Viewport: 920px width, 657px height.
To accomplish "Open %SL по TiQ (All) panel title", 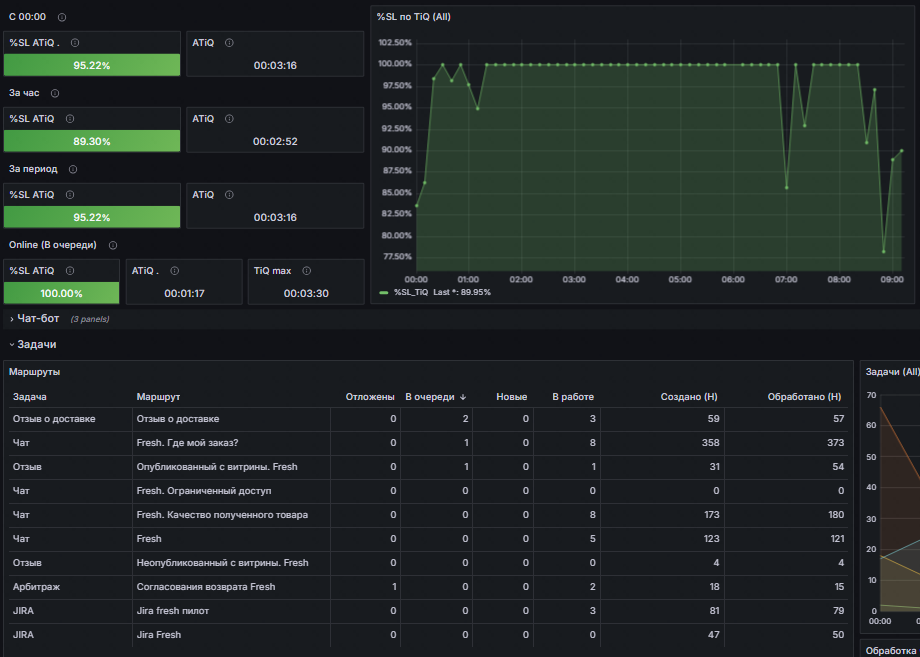I will pos(414,17).
